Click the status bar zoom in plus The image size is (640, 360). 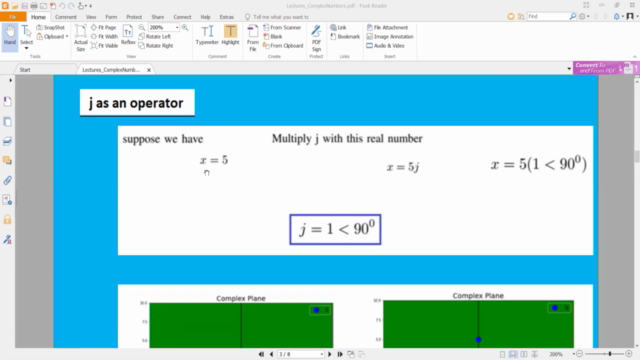pyautogui.click(x=629, y=354)
